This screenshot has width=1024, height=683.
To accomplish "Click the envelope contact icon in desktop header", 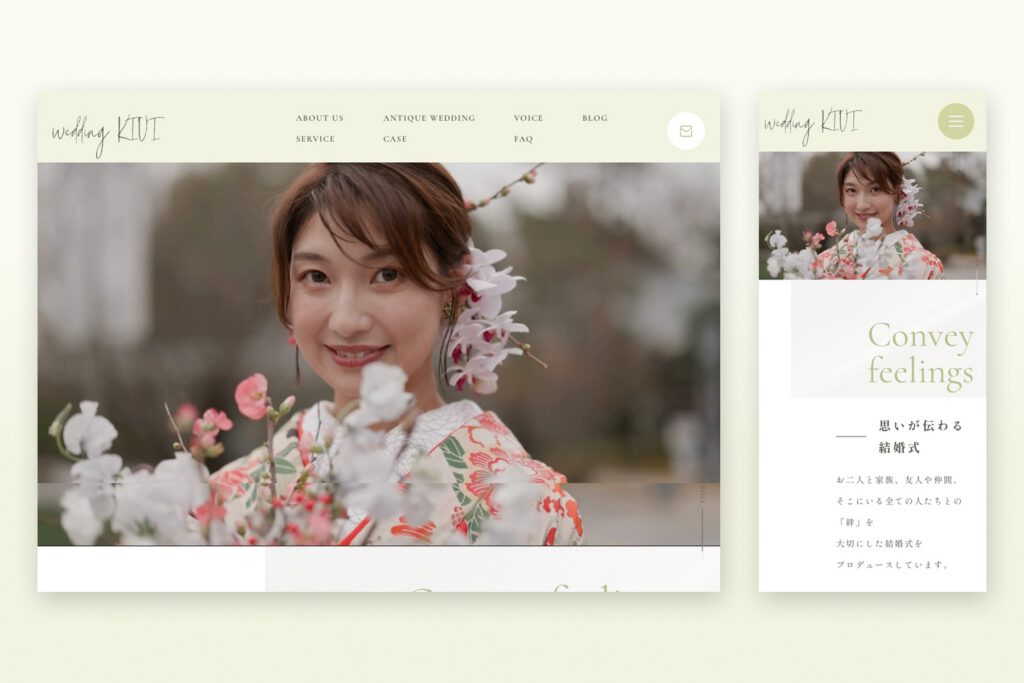I will (685, 131).
